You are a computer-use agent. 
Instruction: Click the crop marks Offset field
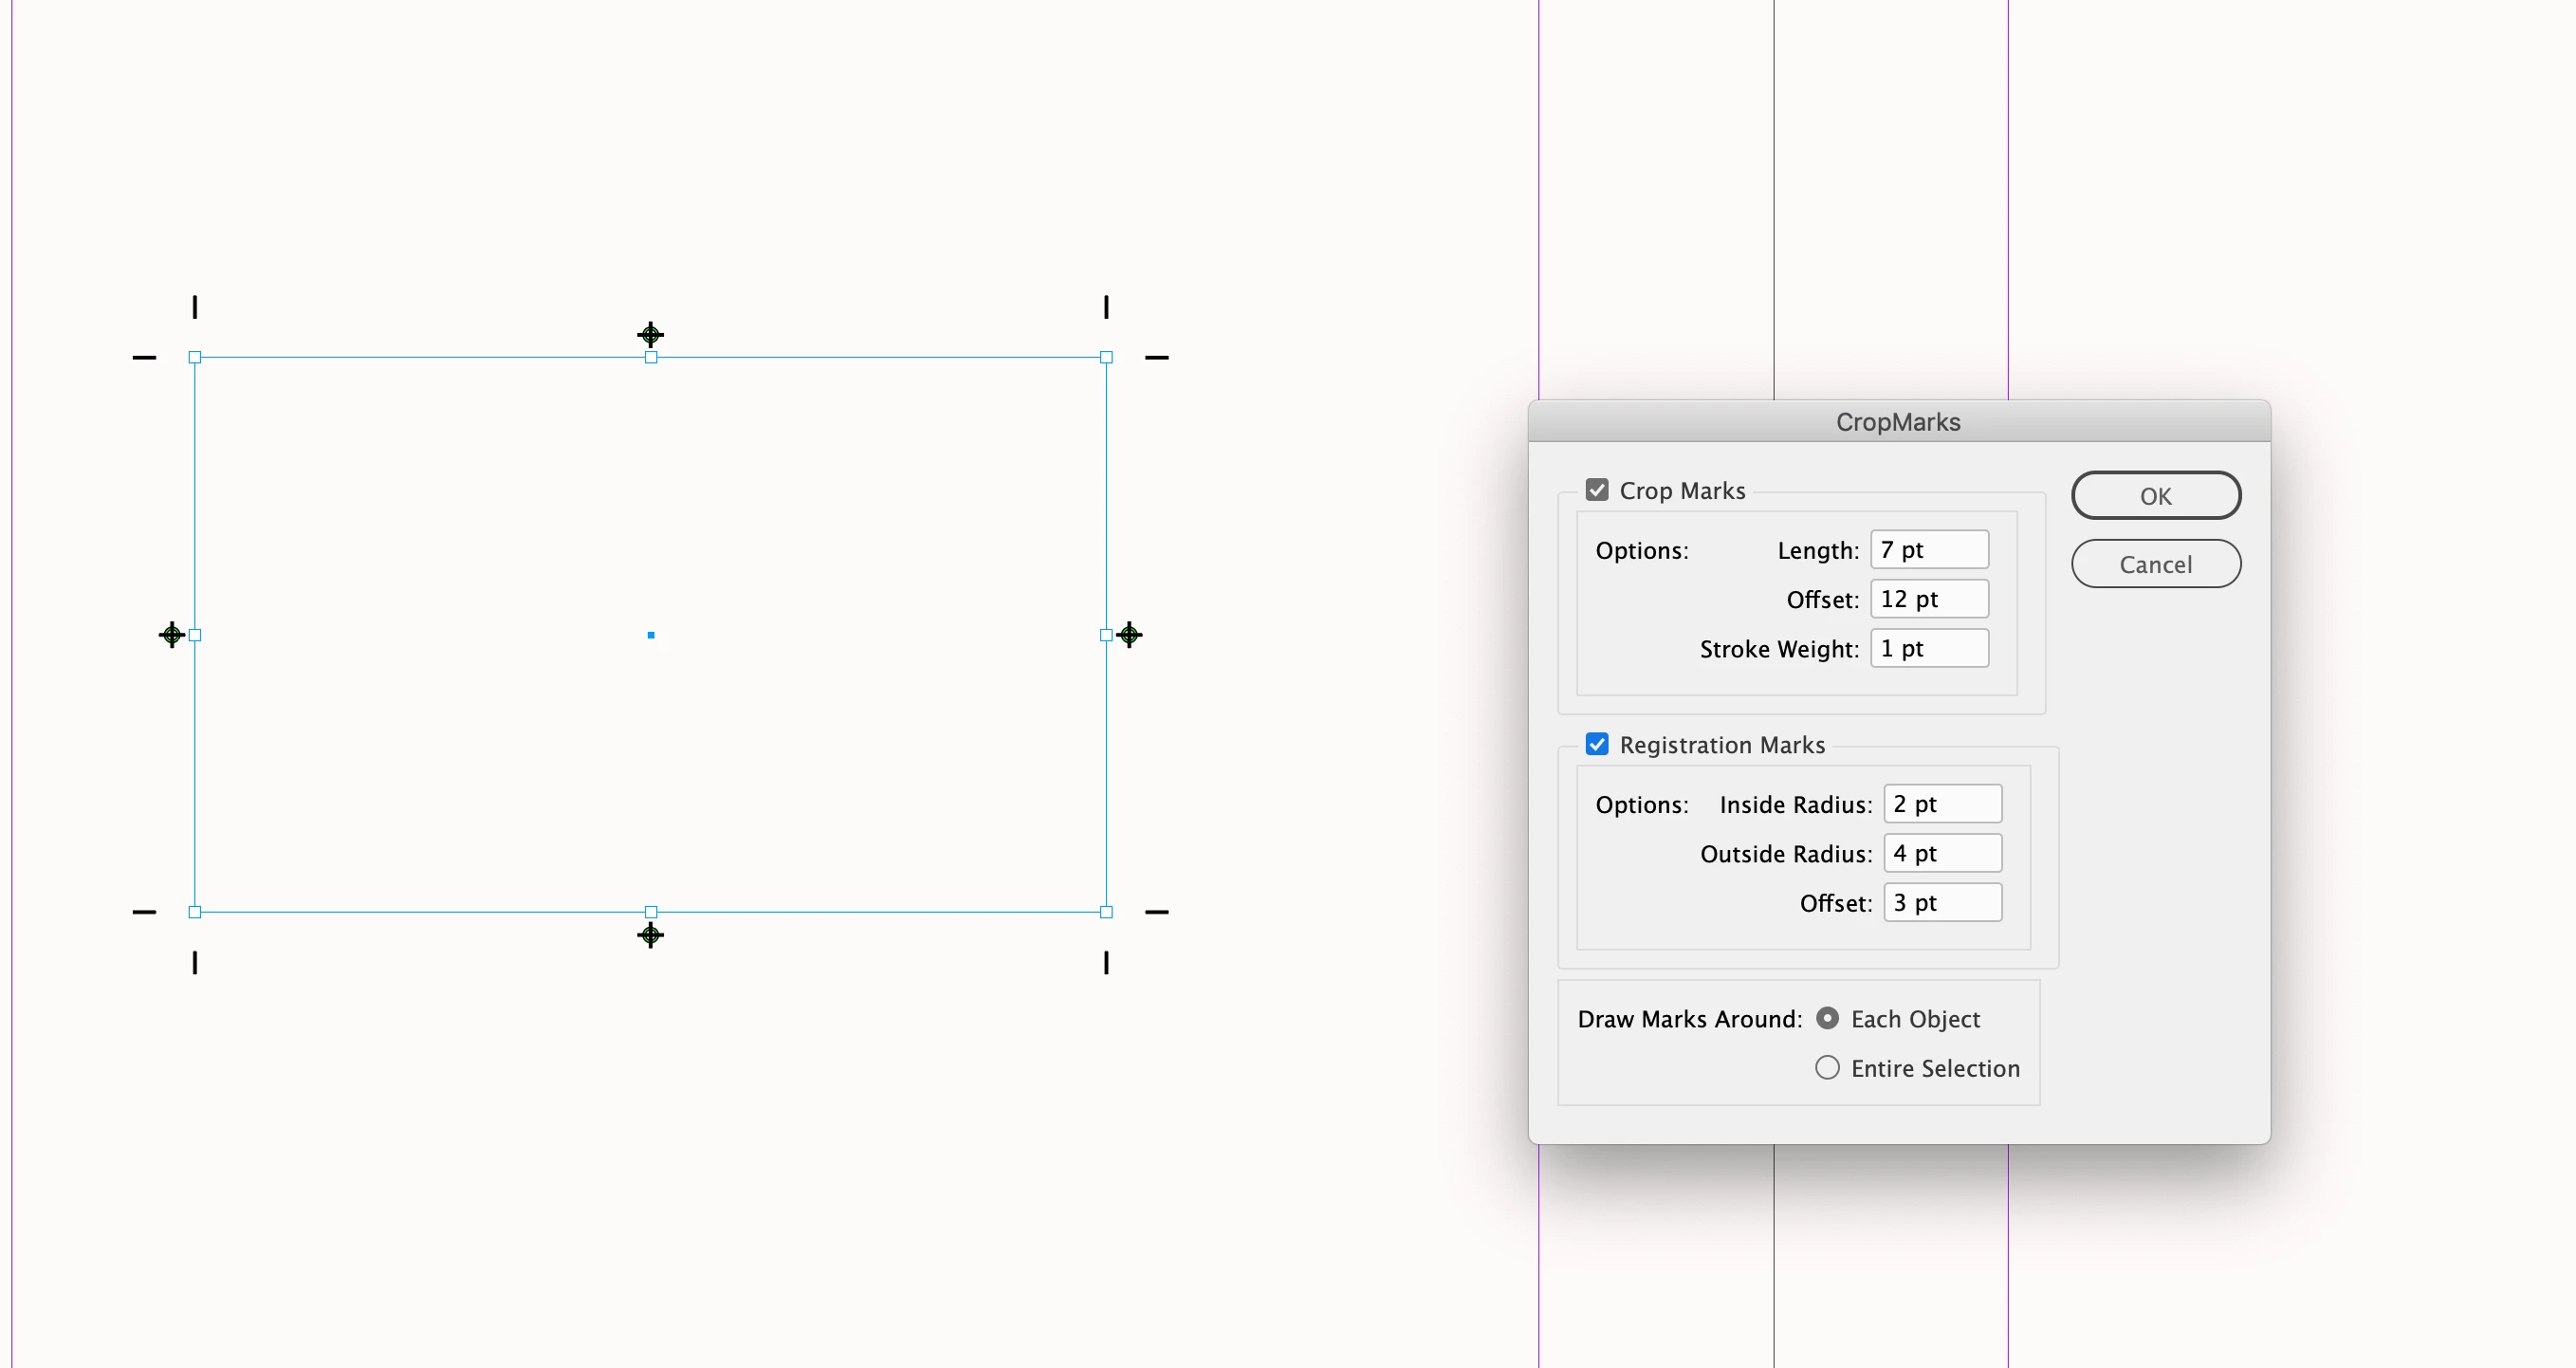(x=1929, y=599)
